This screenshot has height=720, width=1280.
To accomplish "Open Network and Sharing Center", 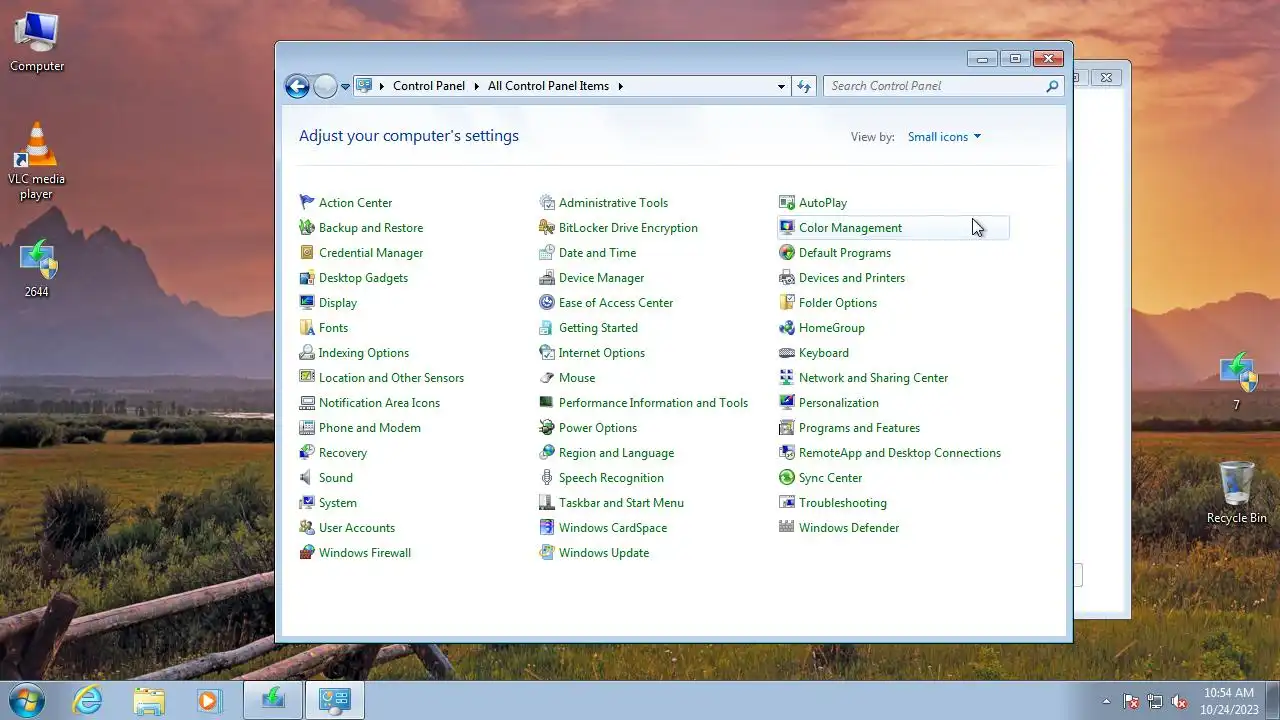I will tap(873, 377).
